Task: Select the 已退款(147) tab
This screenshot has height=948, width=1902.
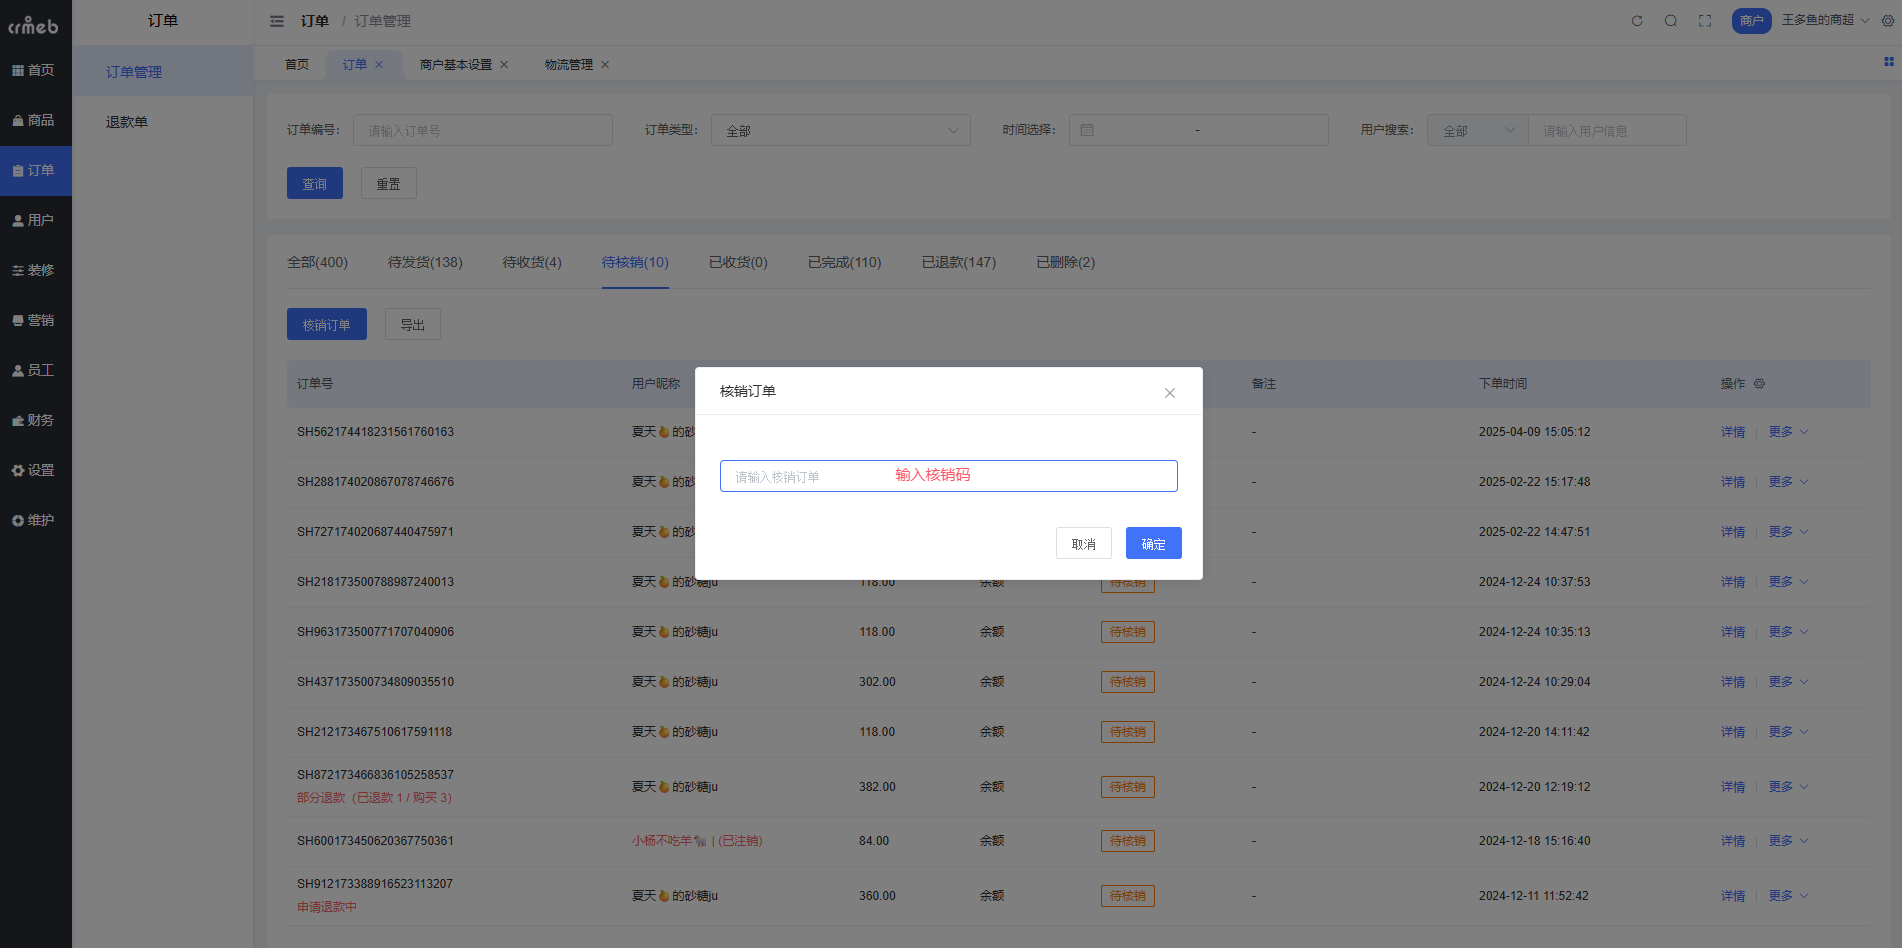Action: 958,262
